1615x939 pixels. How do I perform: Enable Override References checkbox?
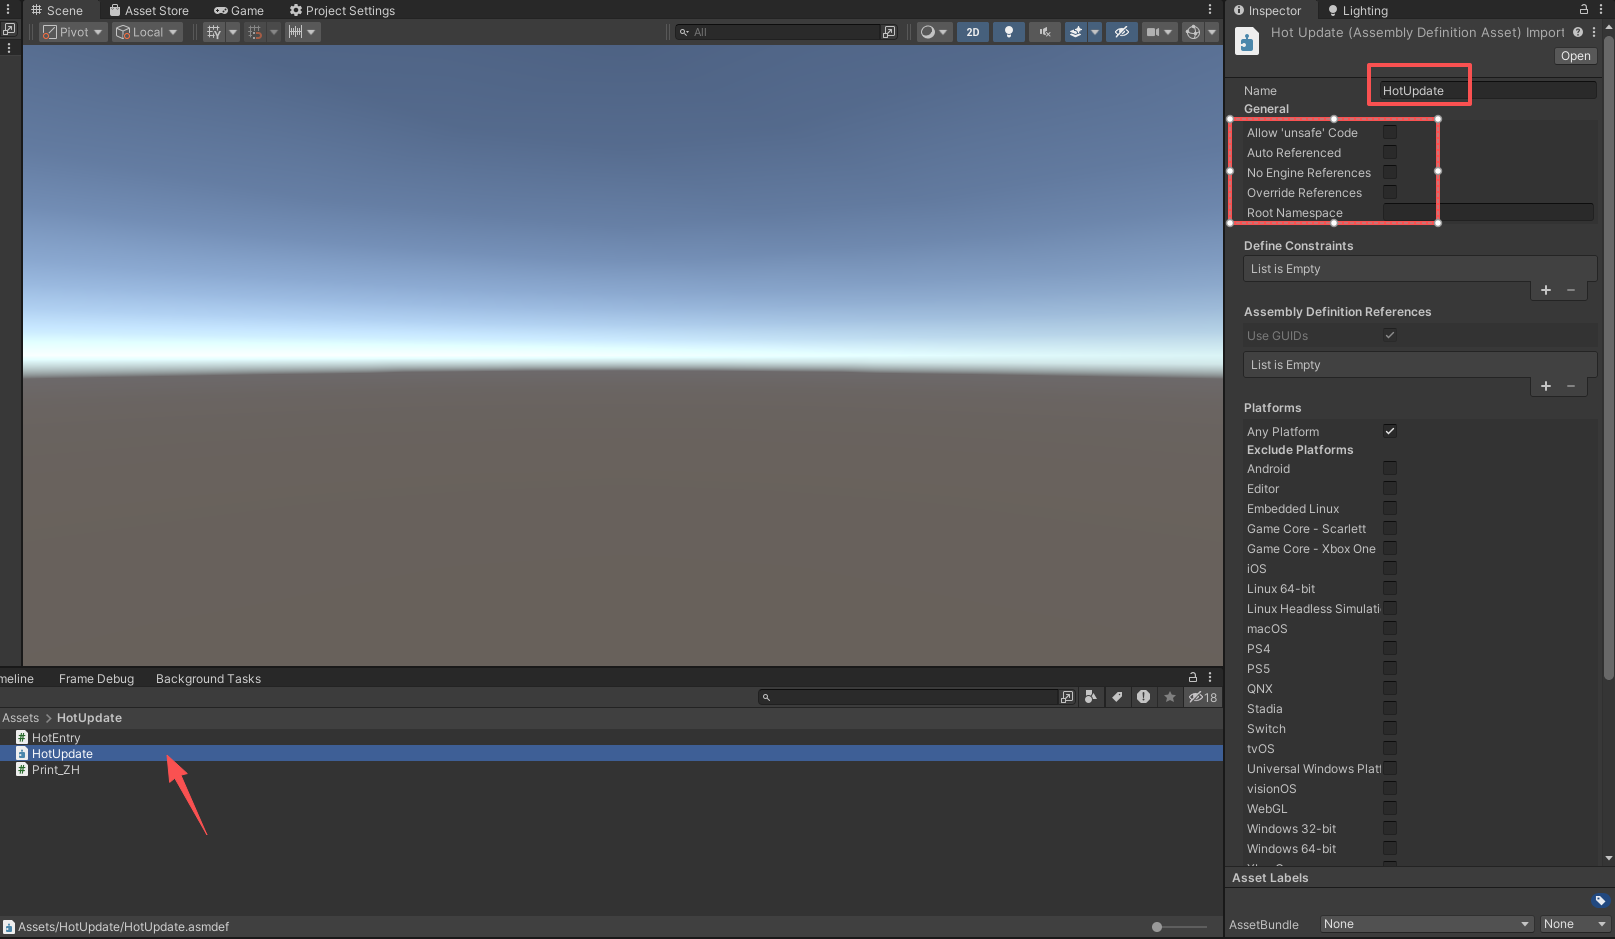[1390, 192]
